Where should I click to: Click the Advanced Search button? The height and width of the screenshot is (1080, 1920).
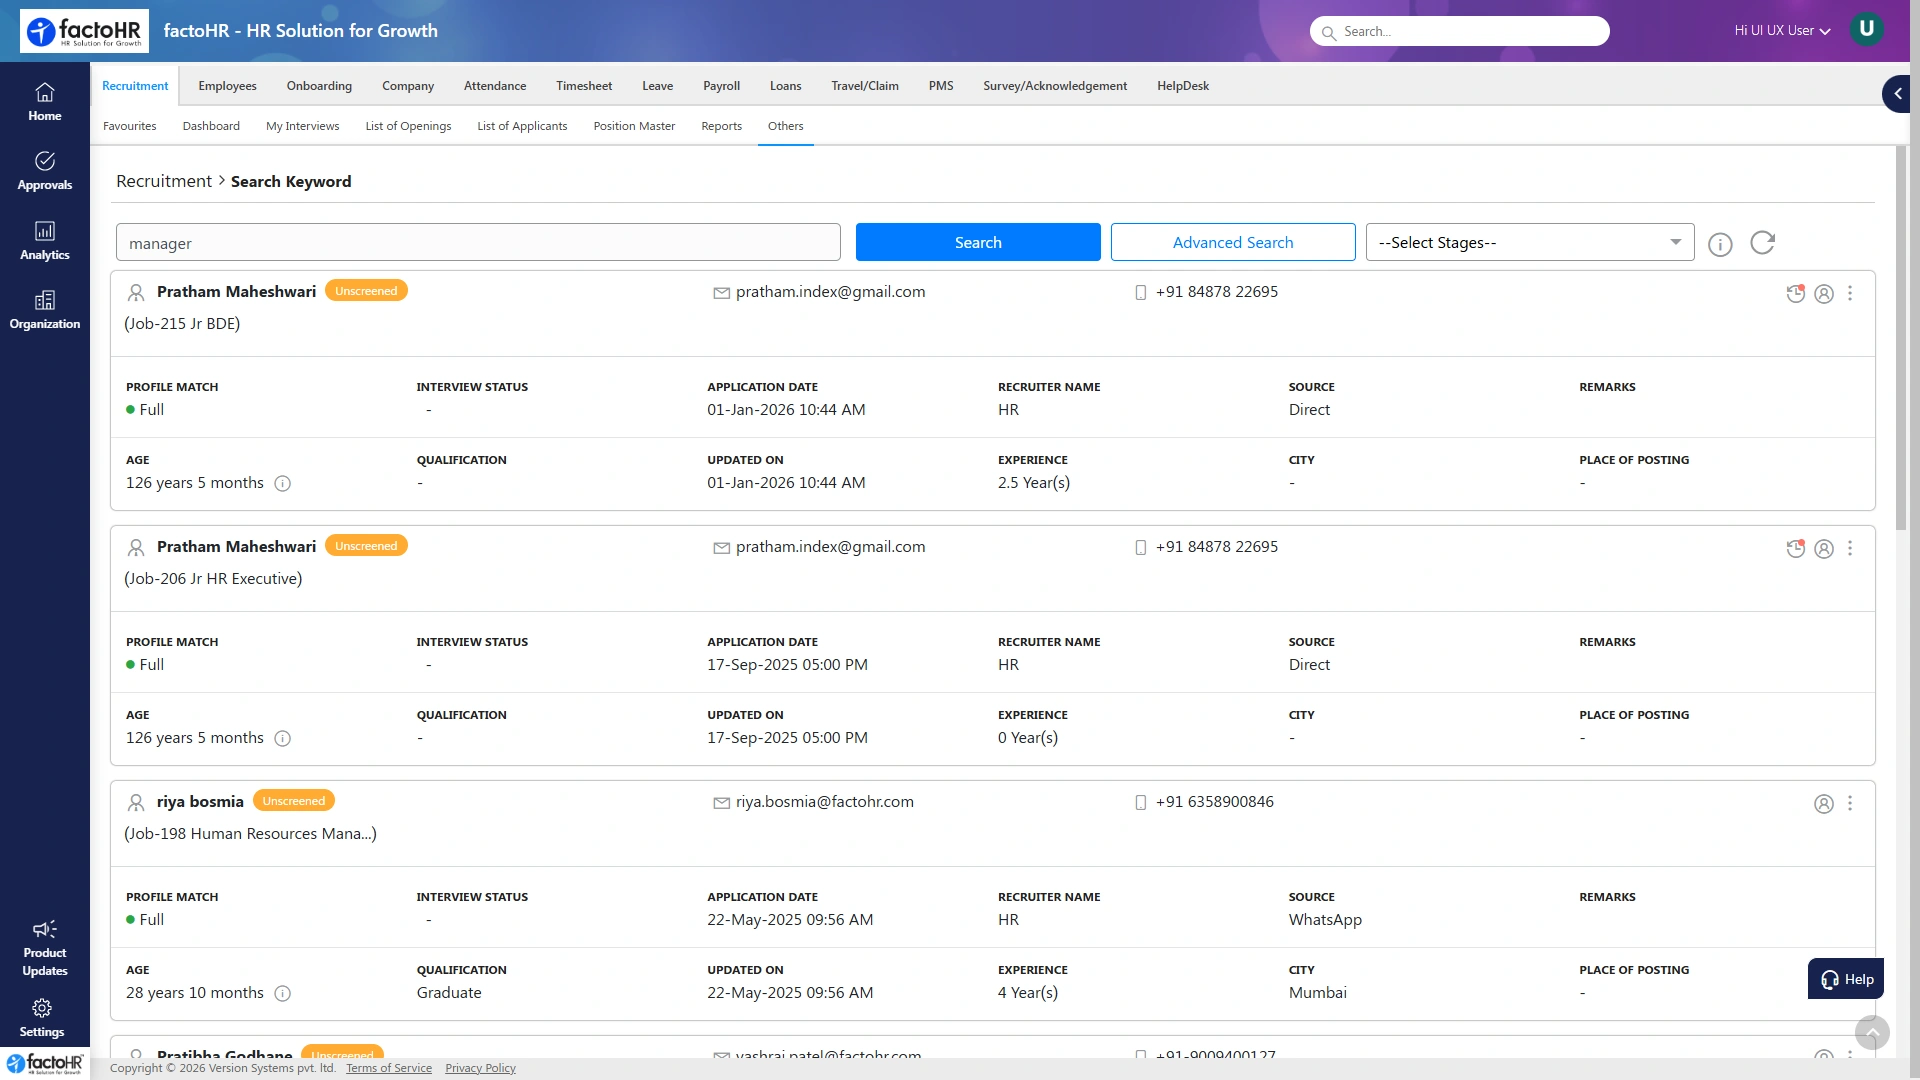coord(1233,242)
